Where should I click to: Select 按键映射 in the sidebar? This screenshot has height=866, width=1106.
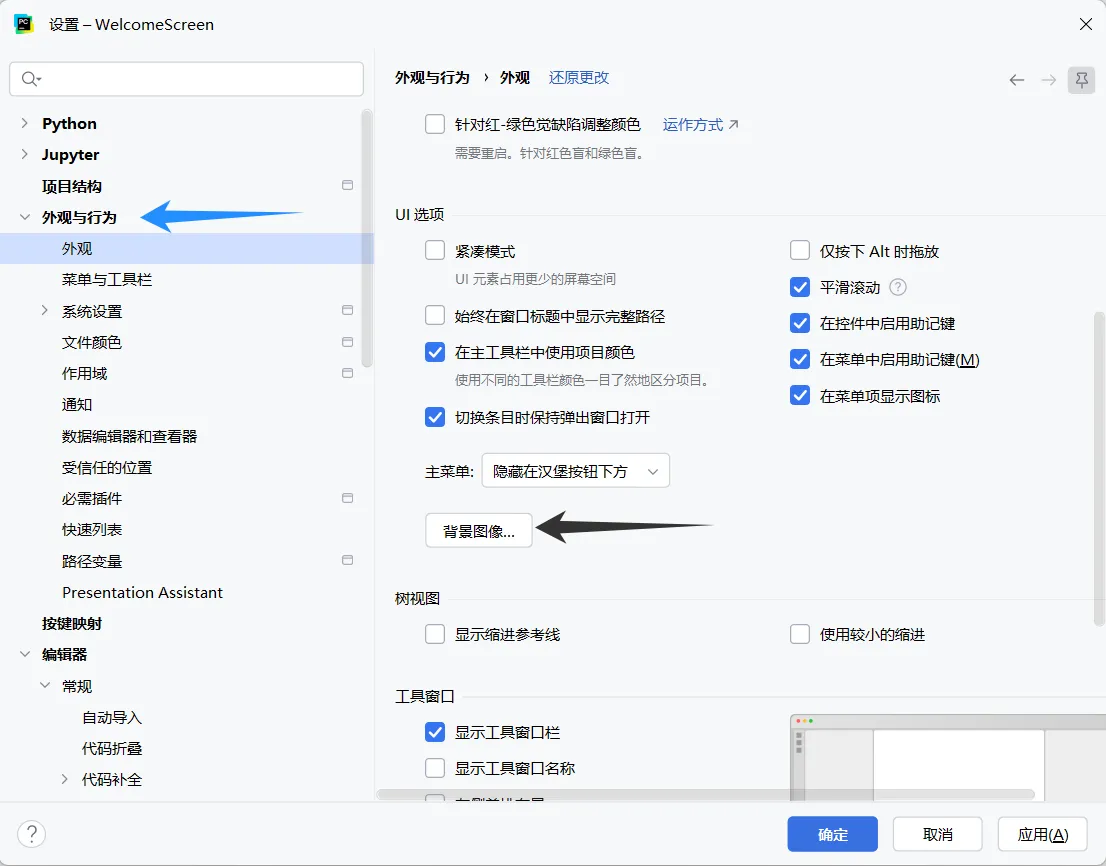click(72, 623)
